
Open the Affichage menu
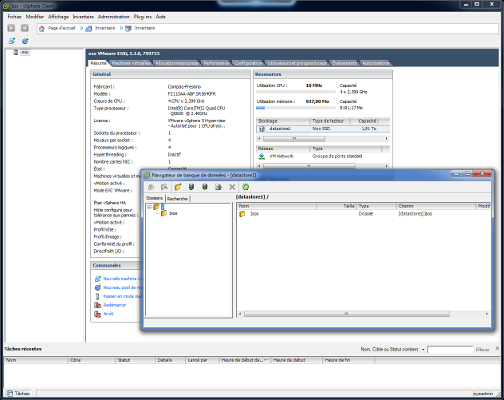click(x=58, y=17)
